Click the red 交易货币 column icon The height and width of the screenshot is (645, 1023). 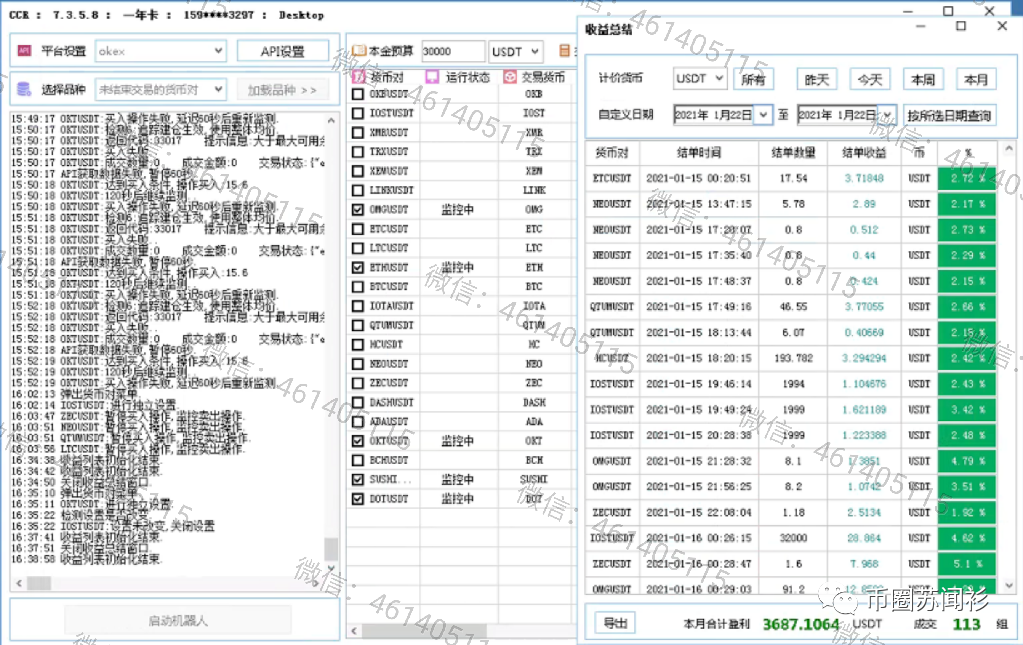coord(511,76)
